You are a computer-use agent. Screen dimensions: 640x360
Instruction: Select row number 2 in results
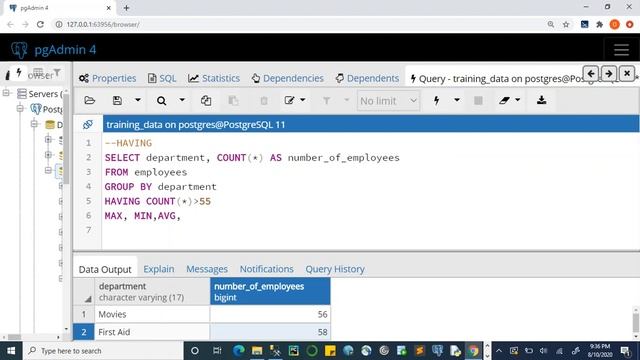(84, 332)
